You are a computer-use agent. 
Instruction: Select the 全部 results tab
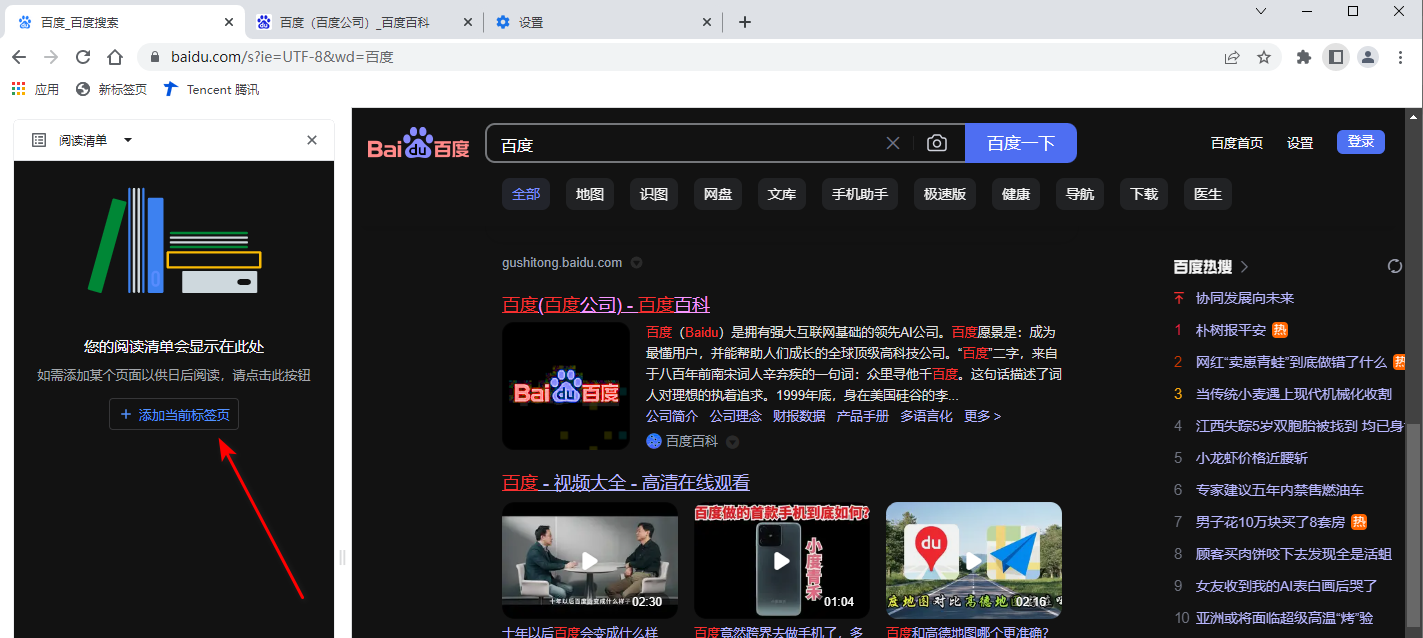[x=526, y=193]
